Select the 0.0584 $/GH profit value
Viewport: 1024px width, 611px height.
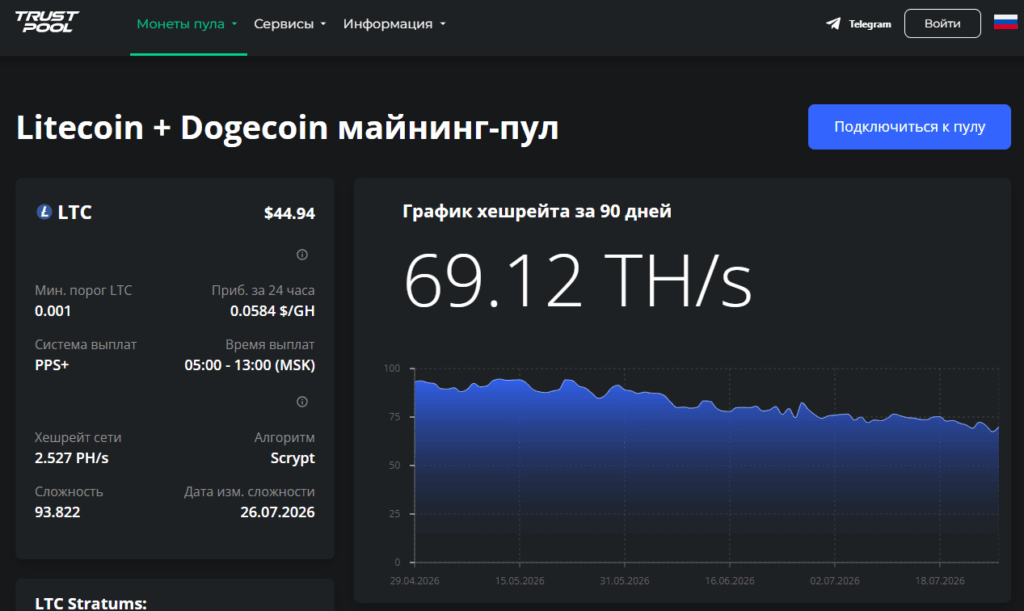(272, 311)
